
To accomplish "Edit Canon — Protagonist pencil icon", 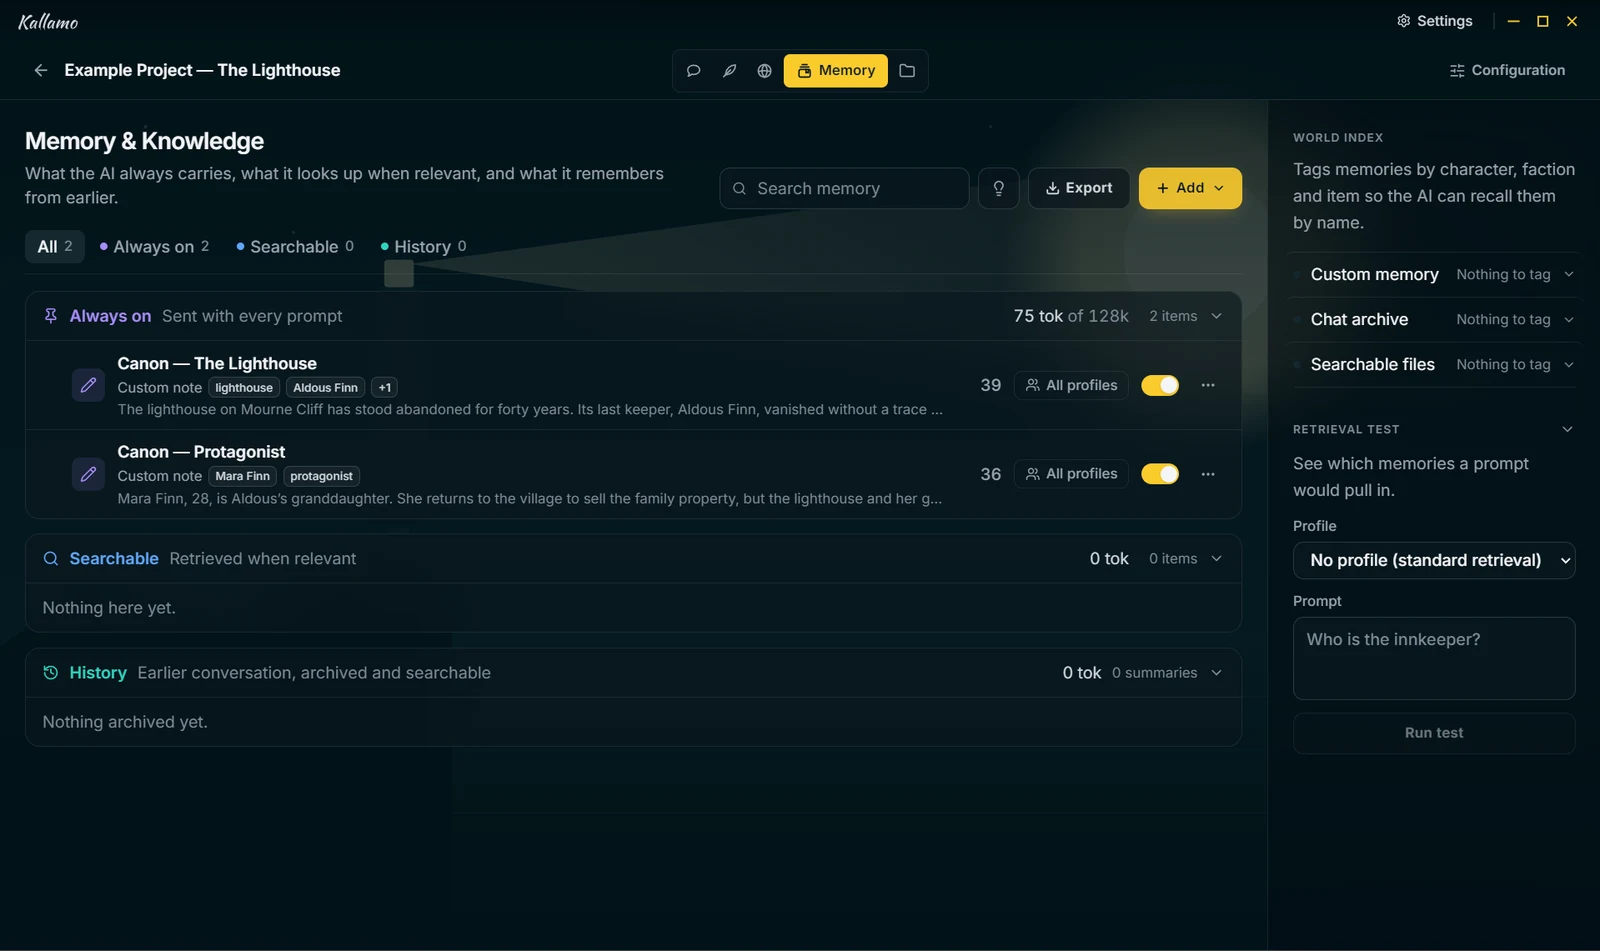I will click(88, 474).
